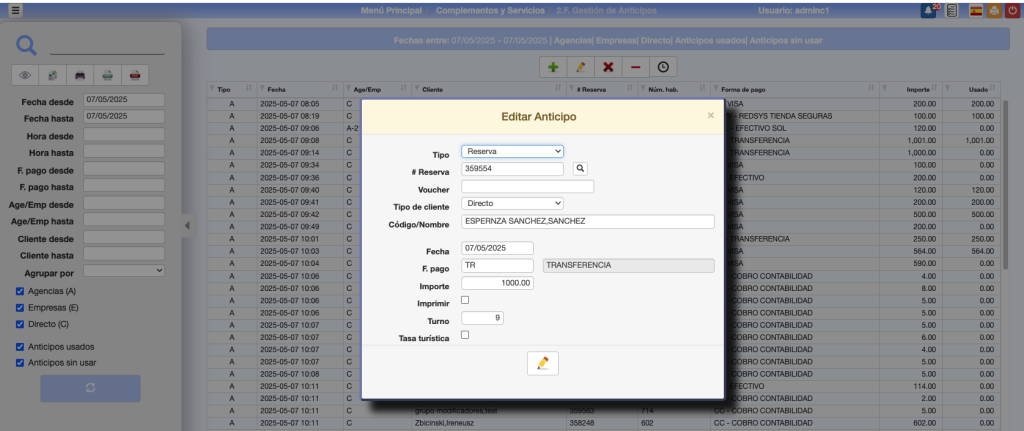The image size is (1024, 431).
Task: Click the green plus add icon
Action: [x=553, y=67]
